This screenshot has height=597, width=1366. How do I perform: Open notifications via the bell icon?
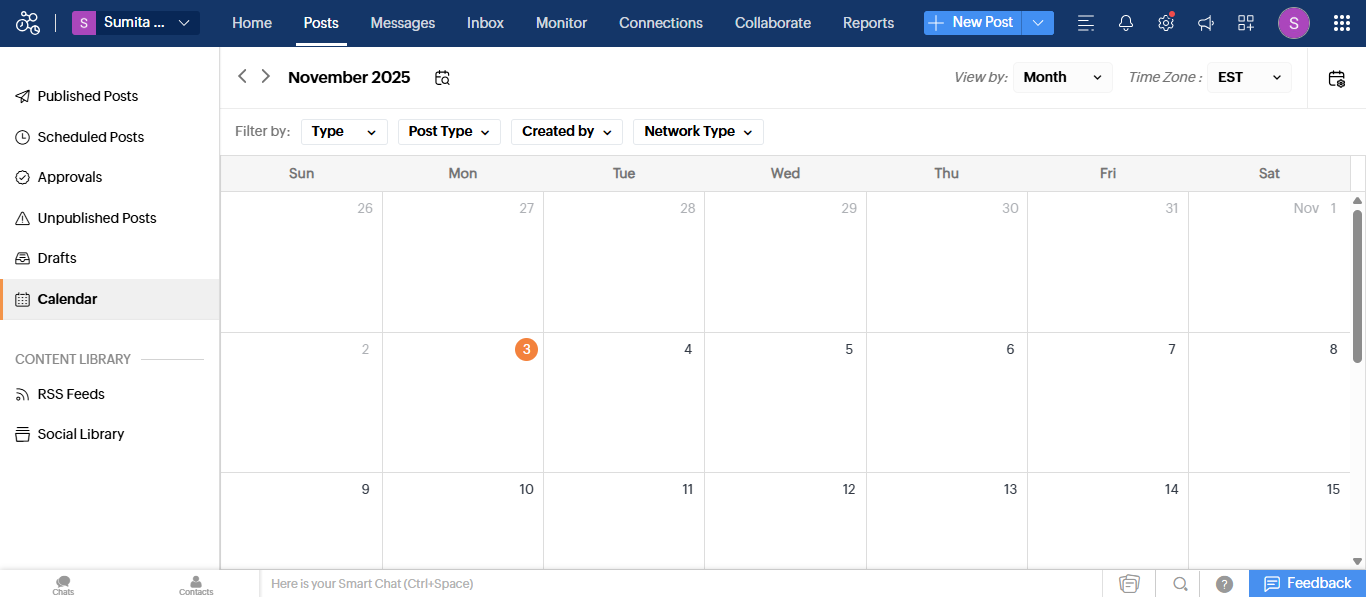coord(1125,22)
